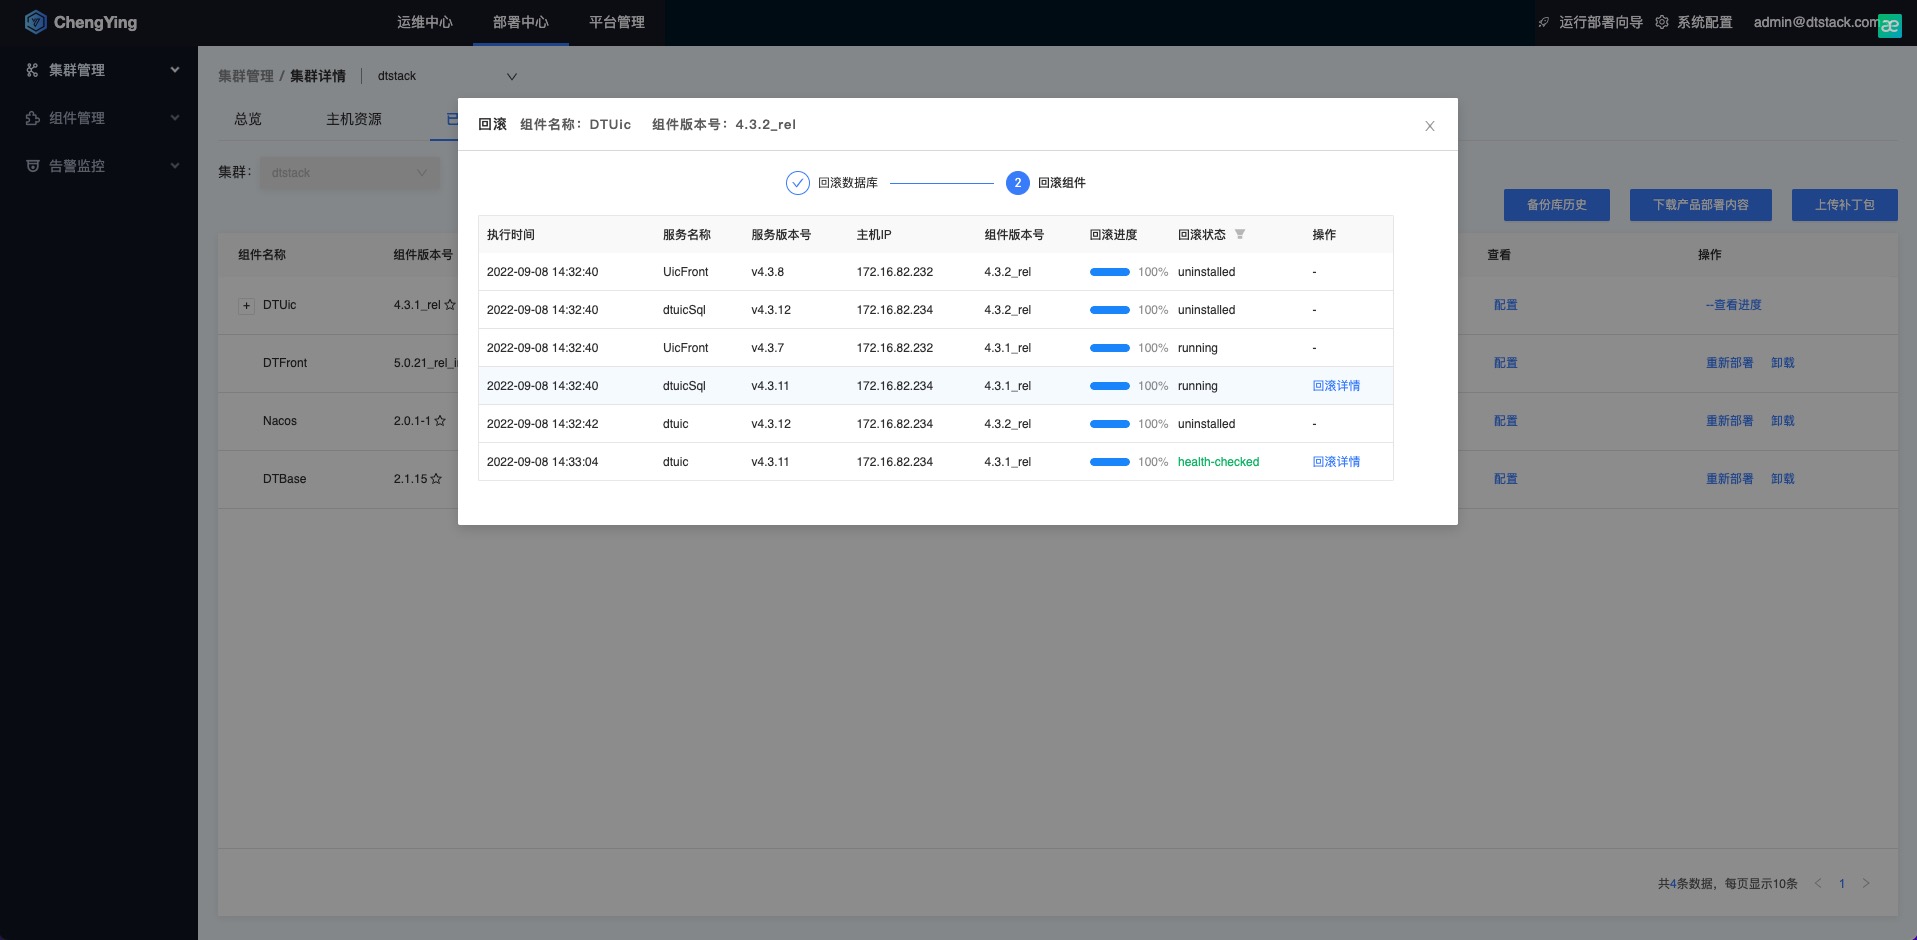The height and width of the screenshot is (940, 1917).
Task: Click the alarm monitoring sidebar icon
Action: tap(32, 166)
